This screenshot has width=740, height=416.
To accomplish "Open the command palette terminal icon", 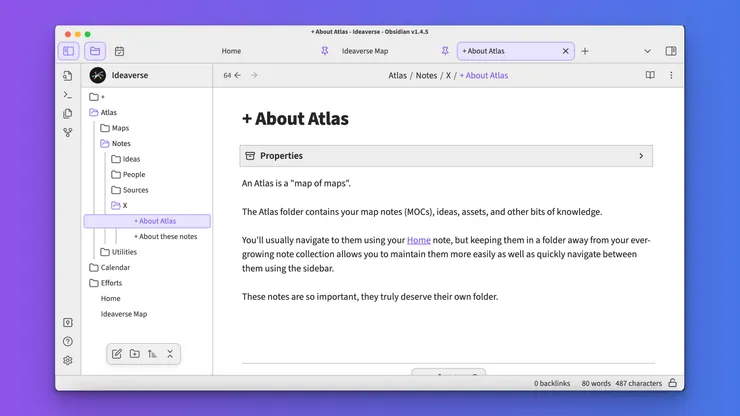I will [x=68, y=94].
